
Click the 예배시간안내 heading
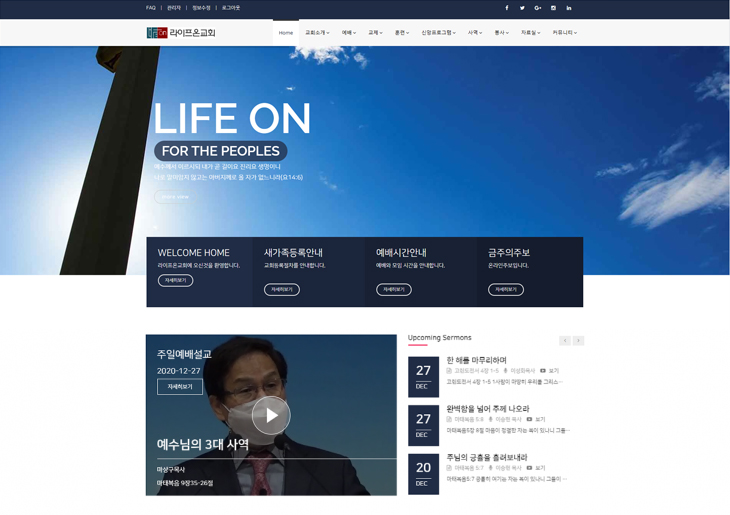coord(401,253)
